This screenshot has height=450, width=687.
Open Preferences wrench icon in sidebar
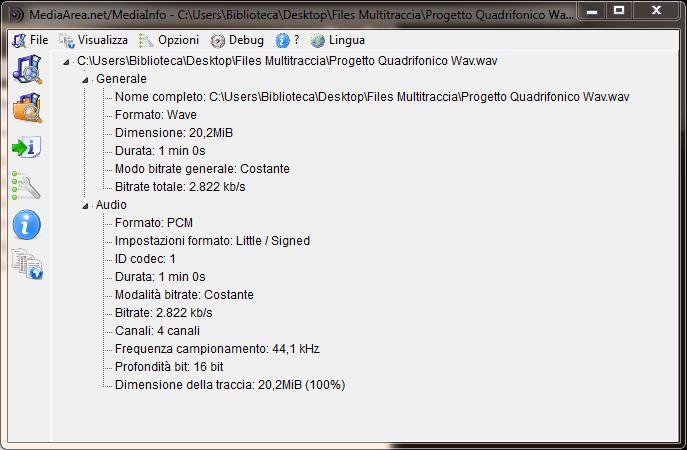(26, 185)
